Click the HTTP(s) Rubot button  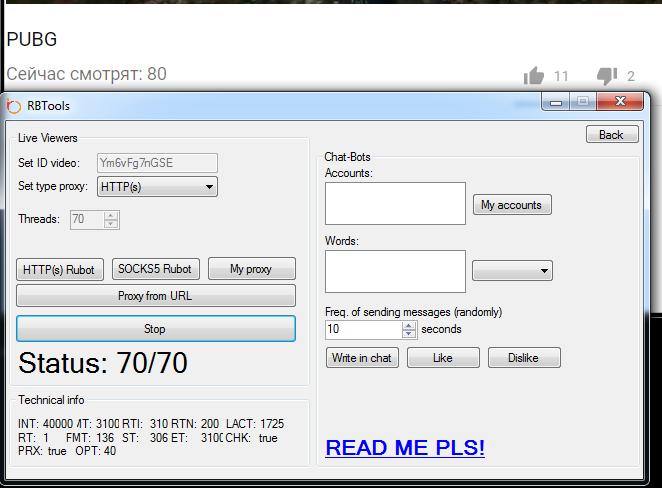tap(59, 269)
